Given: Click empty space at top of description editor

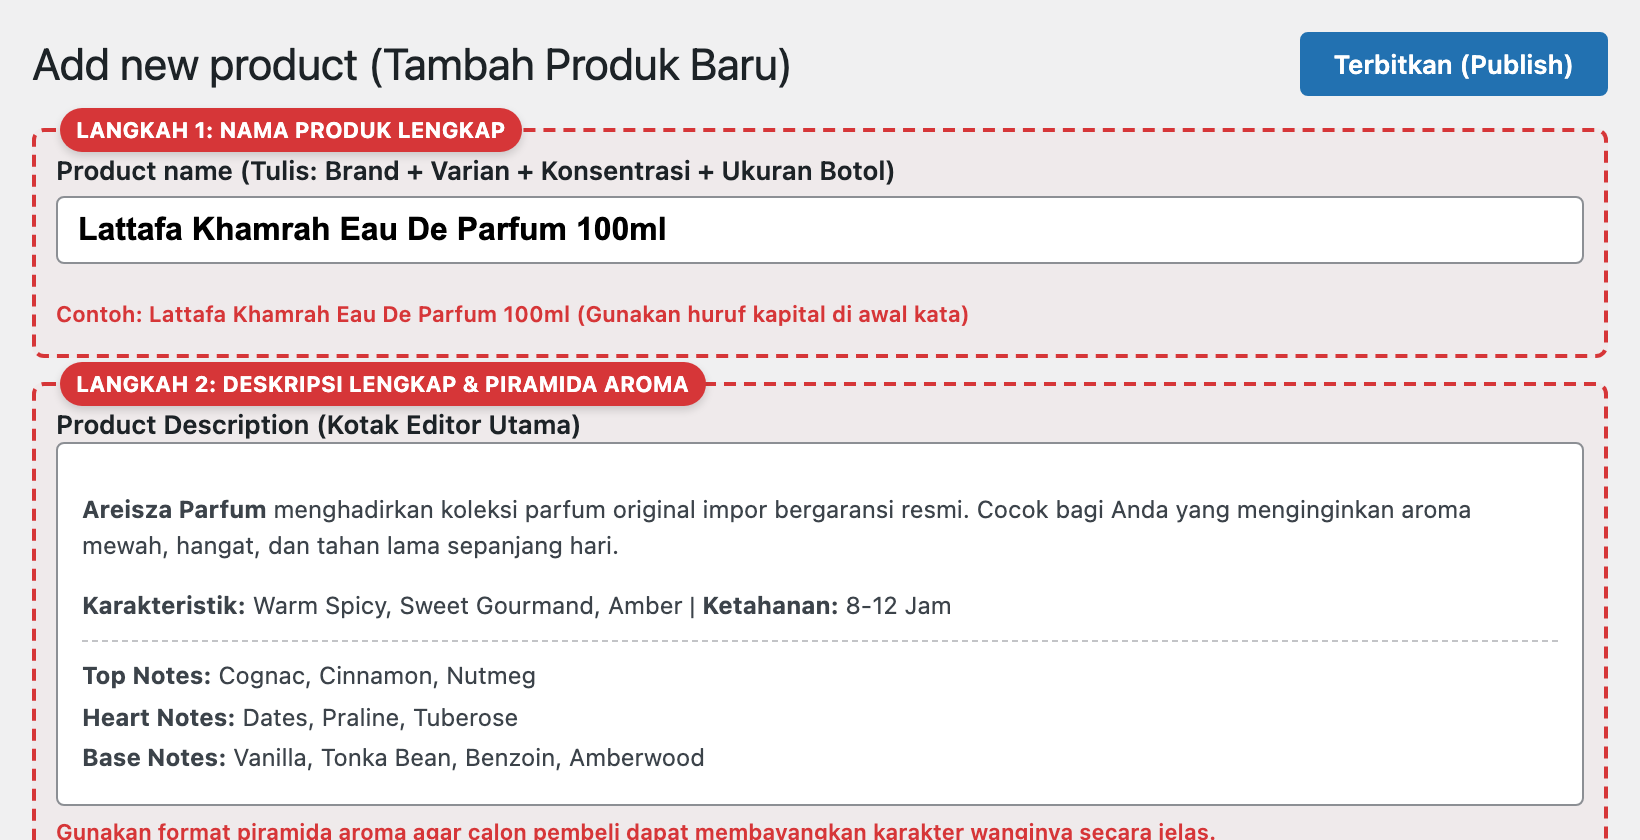Looking at the screenshot, I should [820, 468].
